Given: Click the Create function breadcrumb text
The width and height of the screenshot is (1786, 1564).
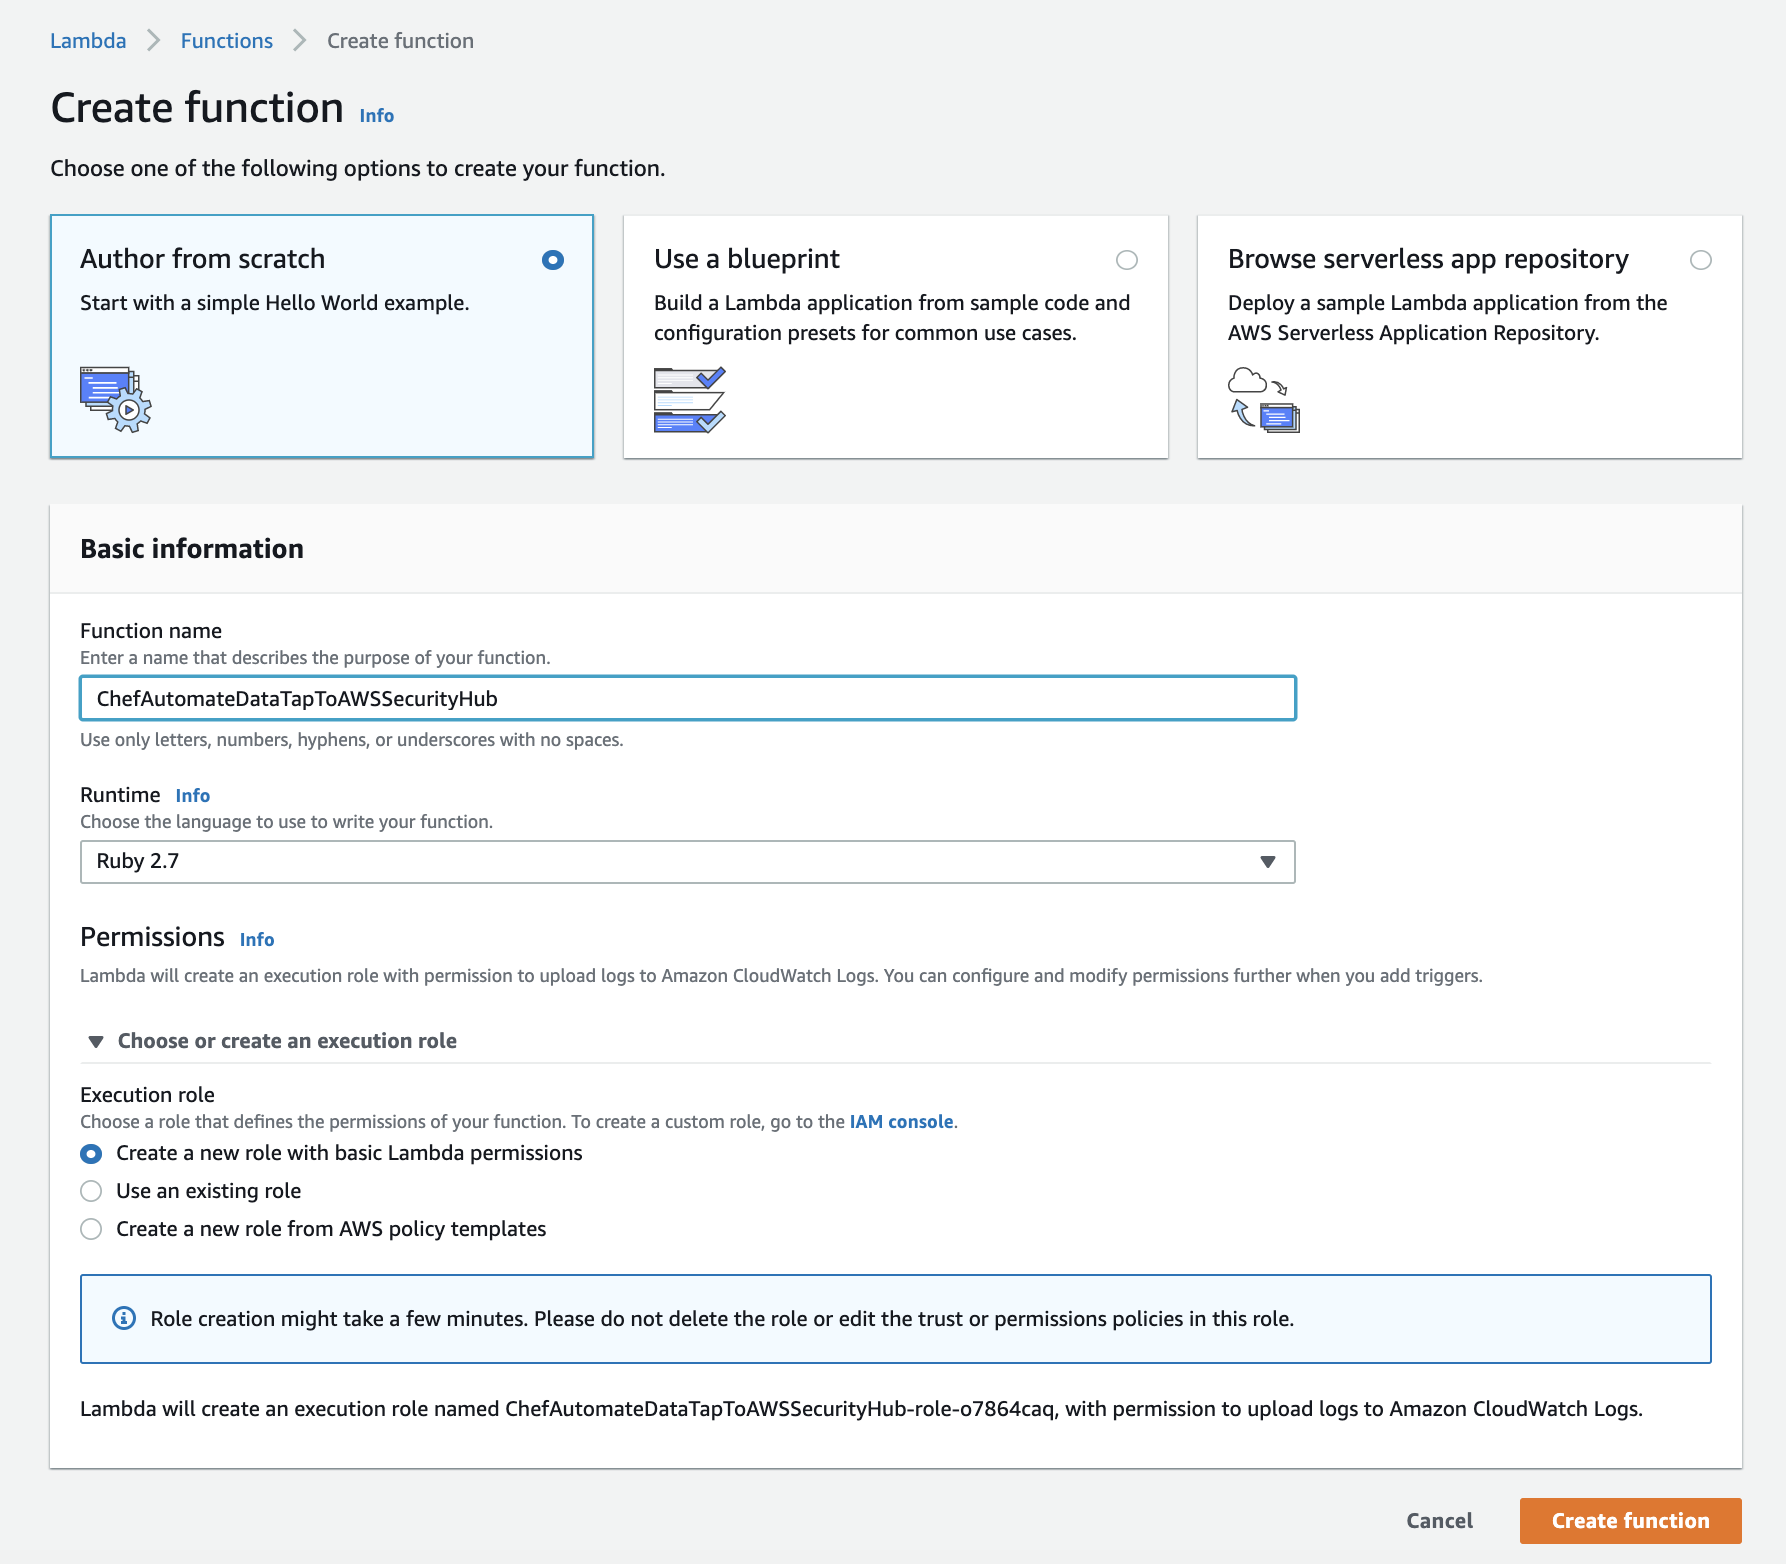Looking at the screenshot, I should click(x=400, y=41).
